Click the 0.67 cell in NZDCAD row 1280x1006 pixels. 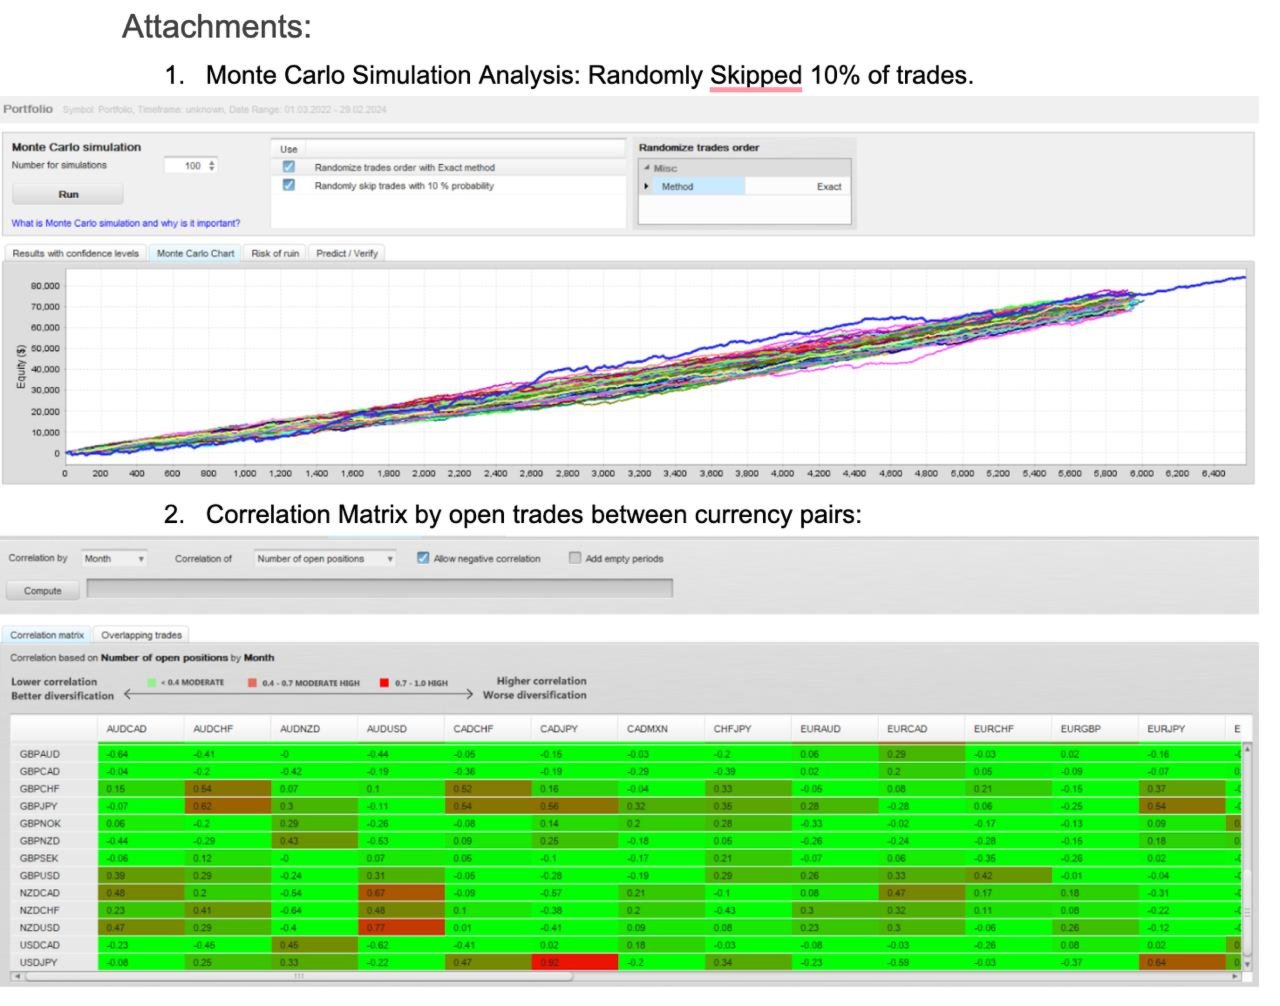[401, 893]
